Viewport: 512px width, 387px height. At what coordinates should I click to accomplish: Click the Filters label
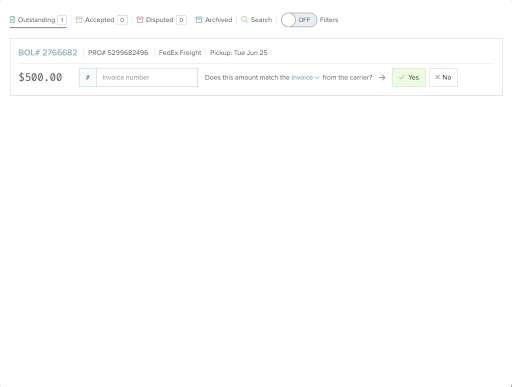click(329, 20)
